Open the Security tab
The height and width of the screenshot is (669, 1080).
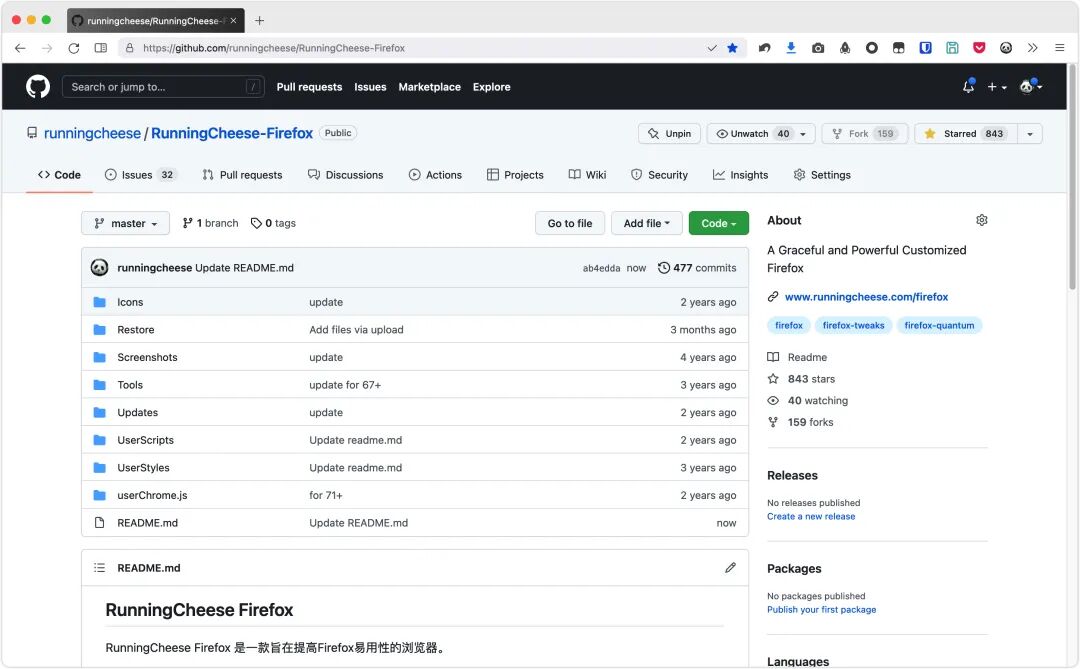(659, 175)
